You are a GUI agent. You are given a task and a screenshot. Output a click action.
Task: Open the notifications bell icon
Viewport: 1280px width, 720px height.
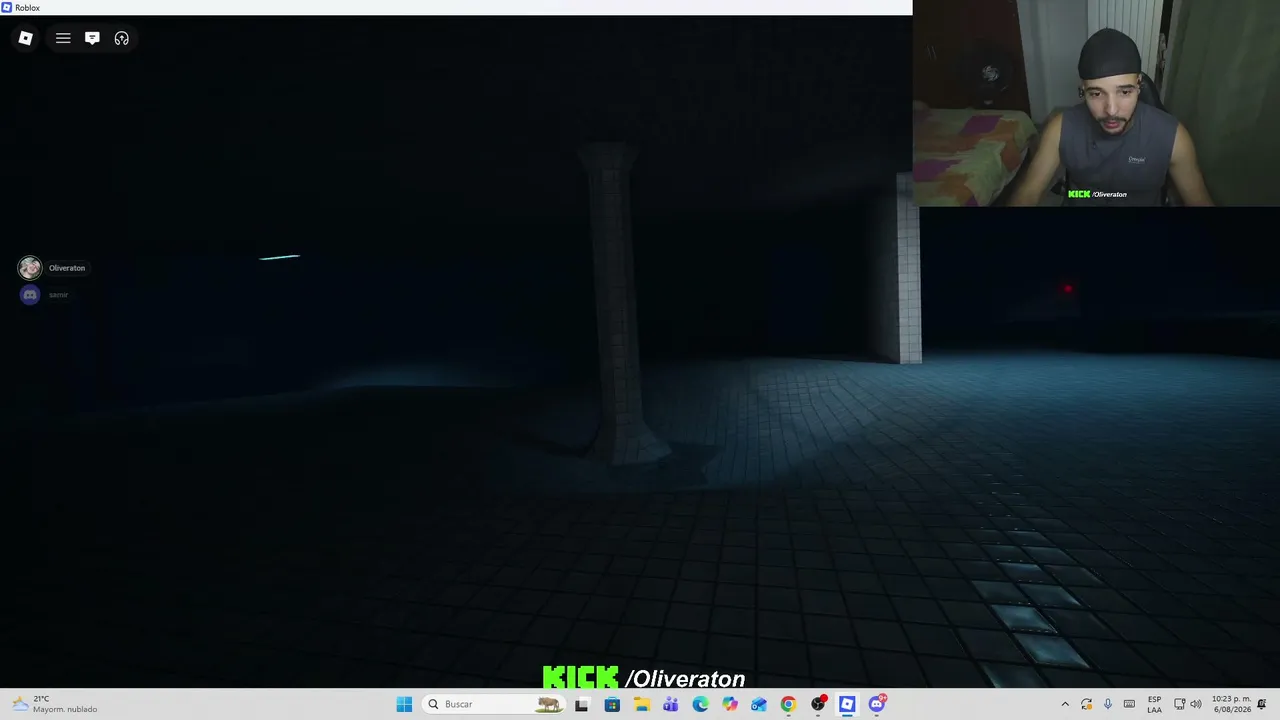pos(1262,704)
